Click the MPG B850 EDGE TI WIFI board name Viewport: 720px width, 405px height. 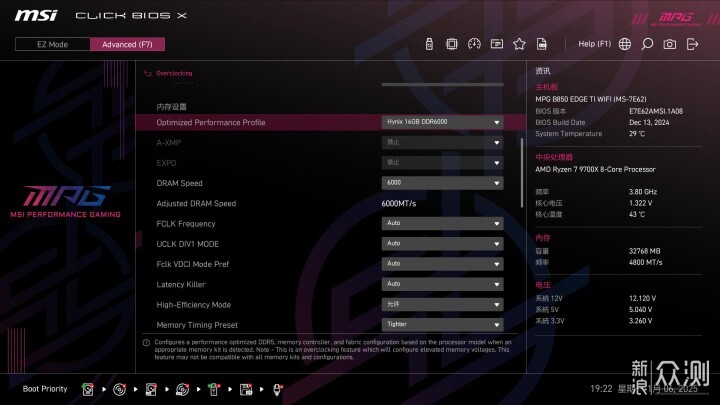(591, 99)
